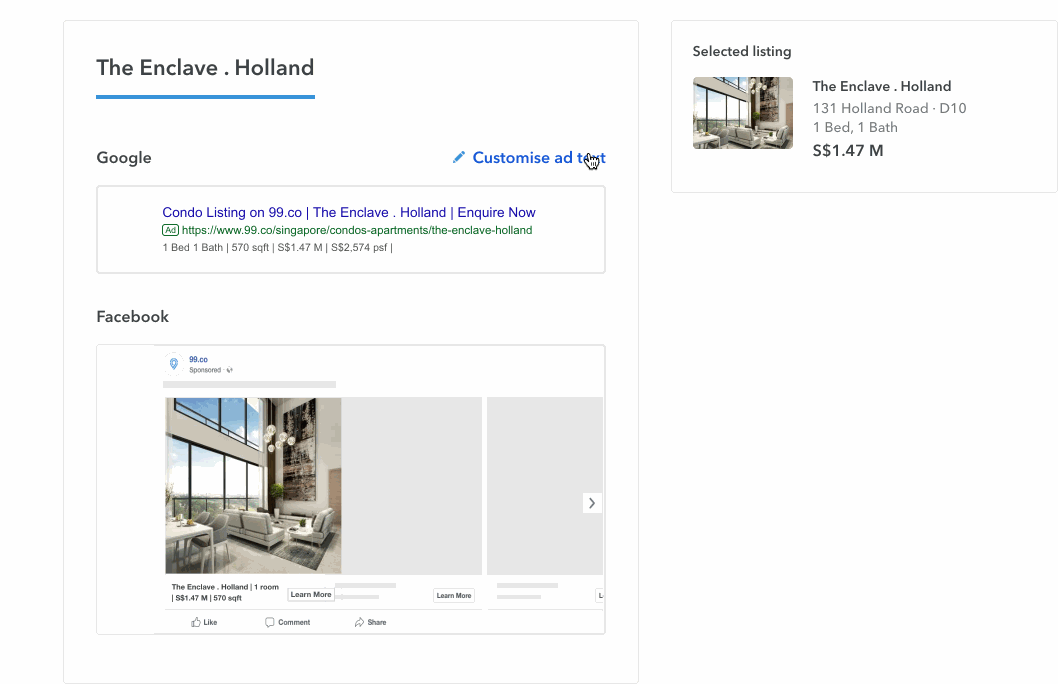Open selected listing thumbnail image

tap(743, 113)
